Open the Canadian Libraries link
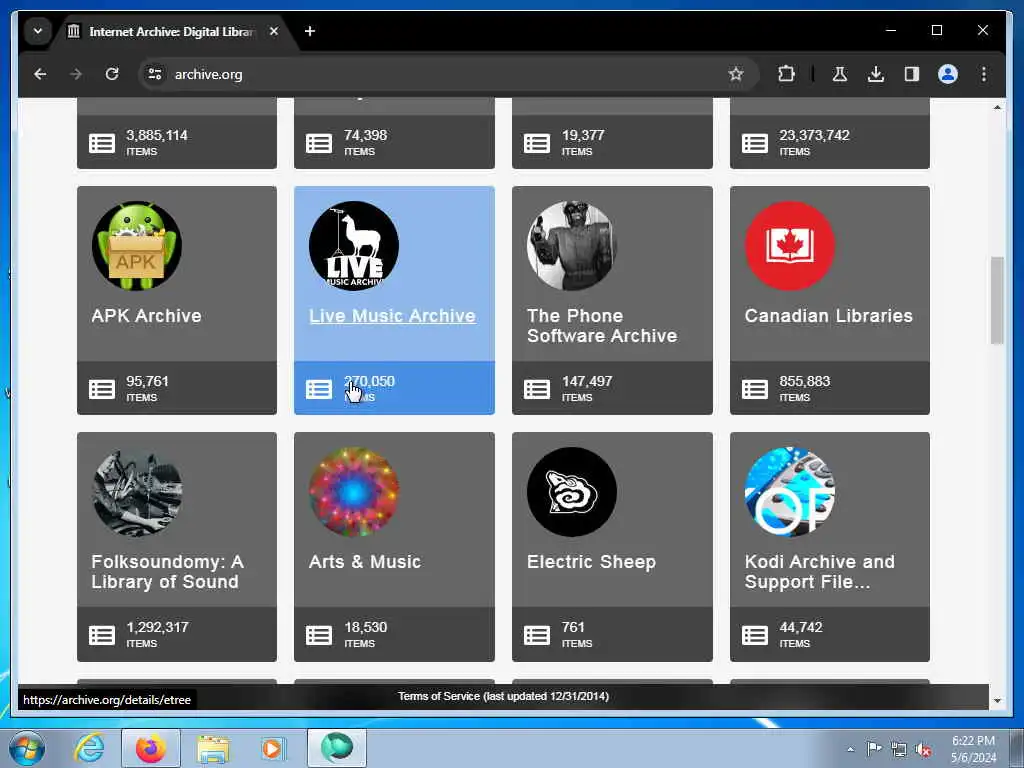 tap(828, 316)
